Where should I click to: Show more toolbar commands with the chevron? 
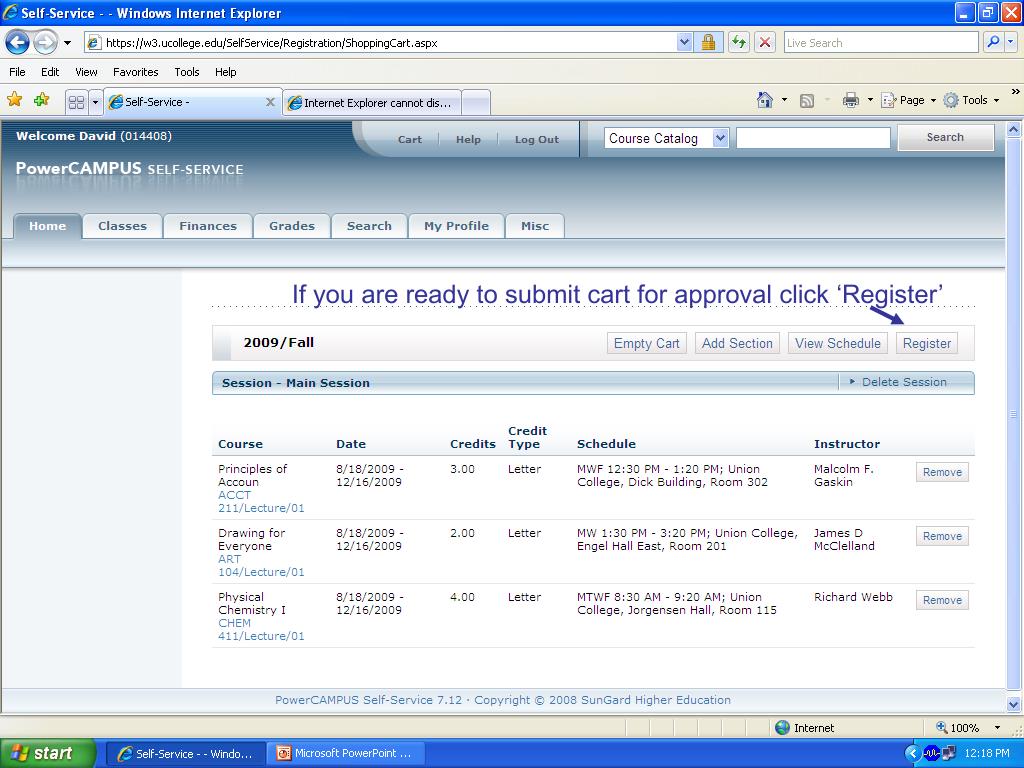(1015, 92)
